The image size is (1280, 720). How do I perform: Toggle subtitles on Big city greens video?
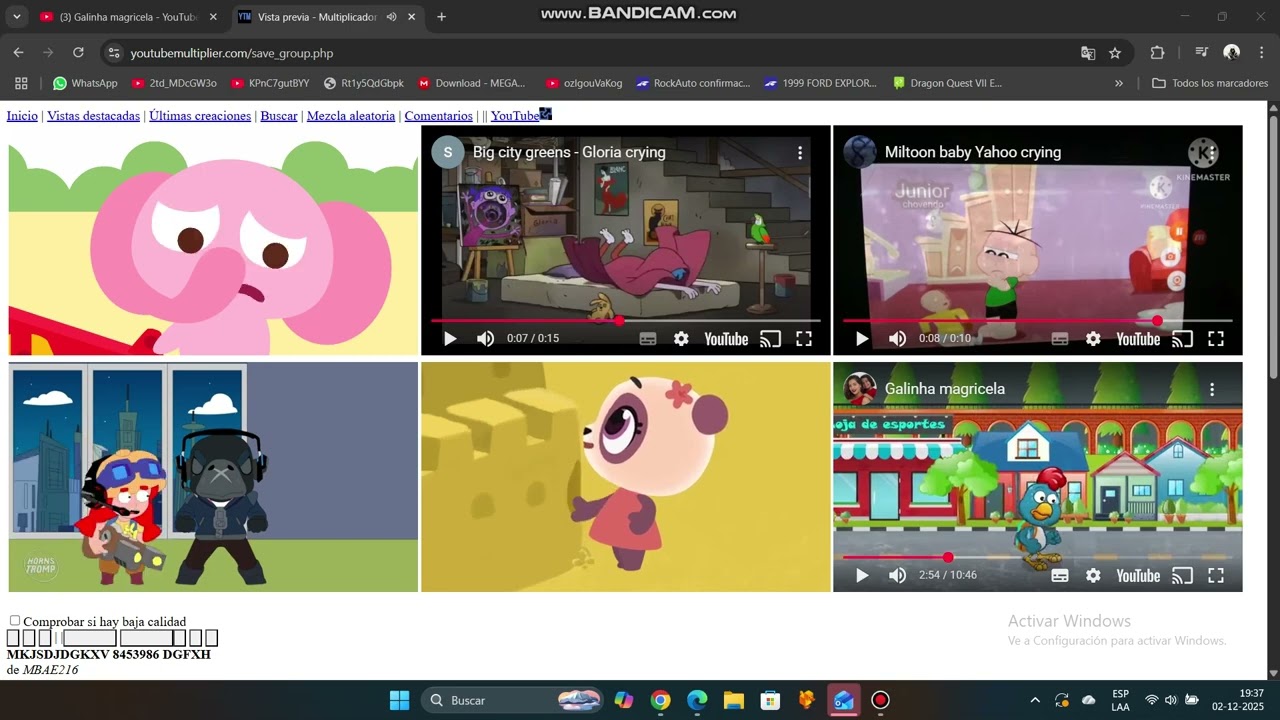point(648,339)
